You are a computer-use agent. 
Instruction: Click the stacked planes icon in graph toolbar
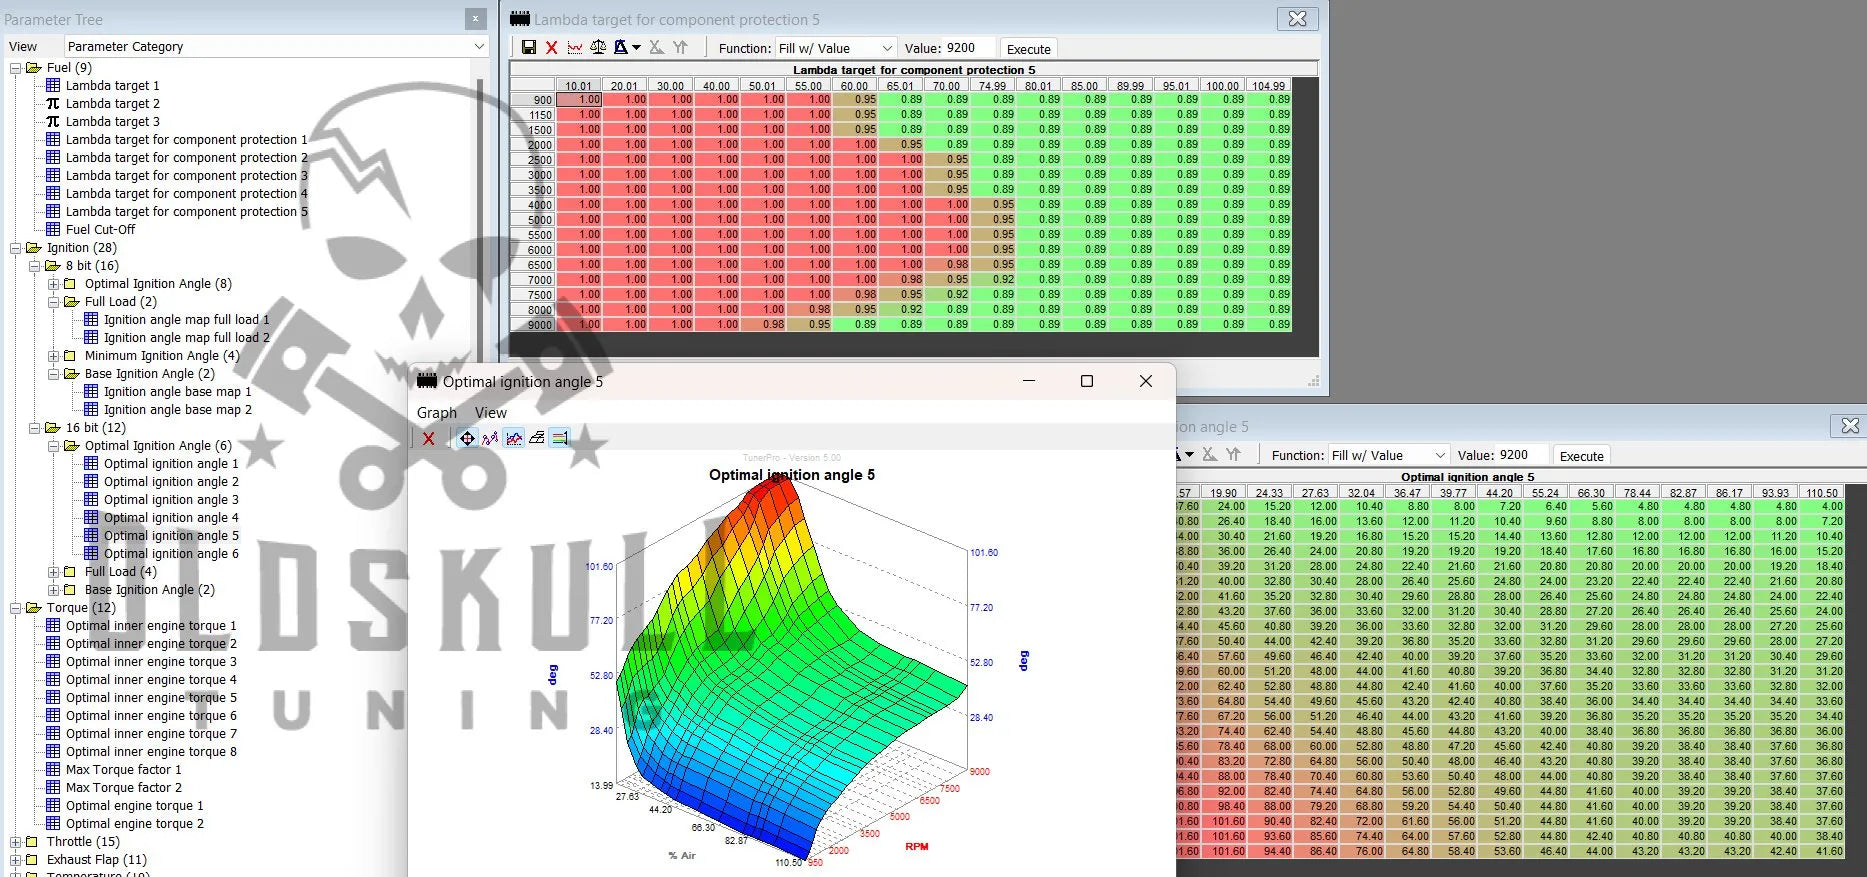pos(537,438)
